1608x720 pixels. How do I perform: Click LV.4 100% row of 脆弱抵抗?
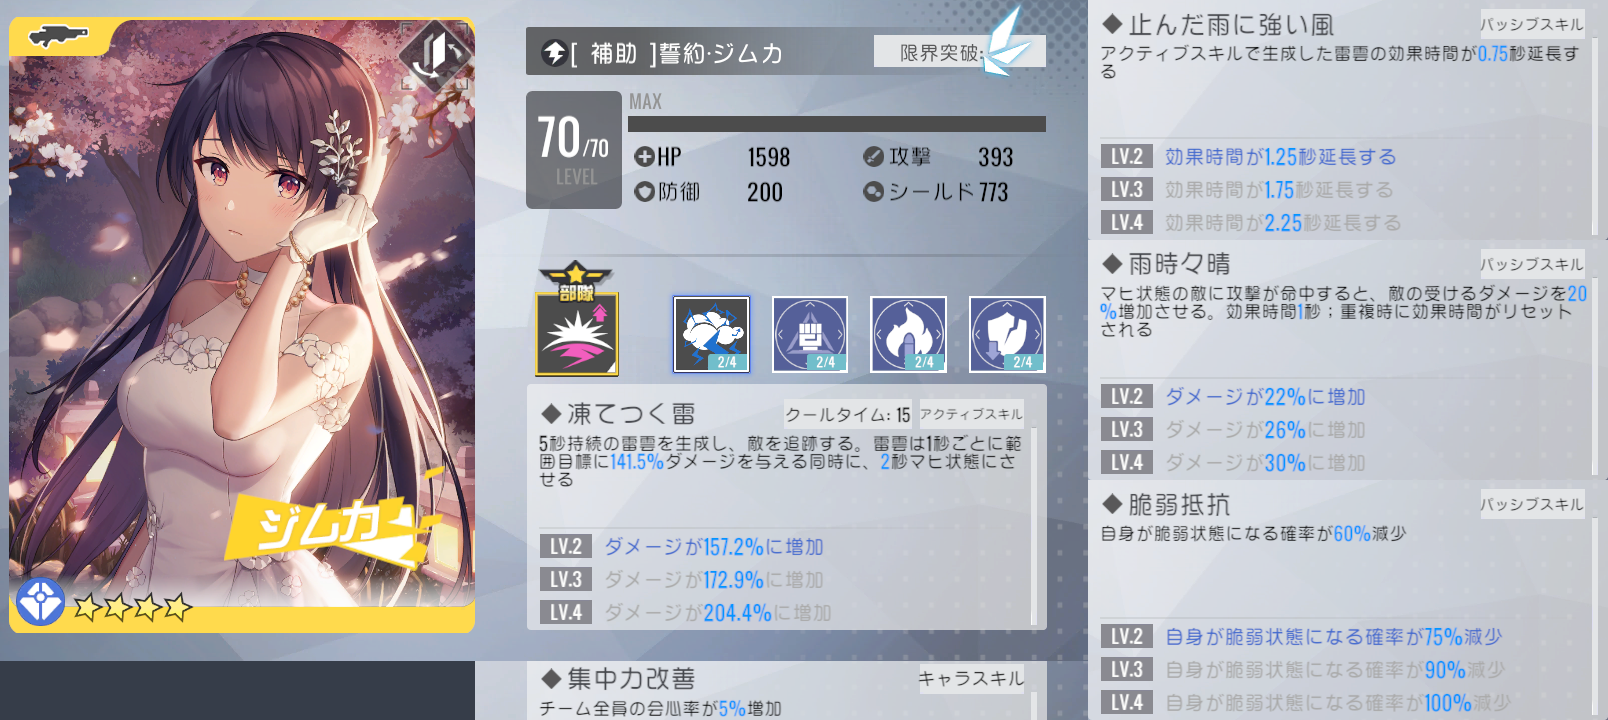[1340, 703]
